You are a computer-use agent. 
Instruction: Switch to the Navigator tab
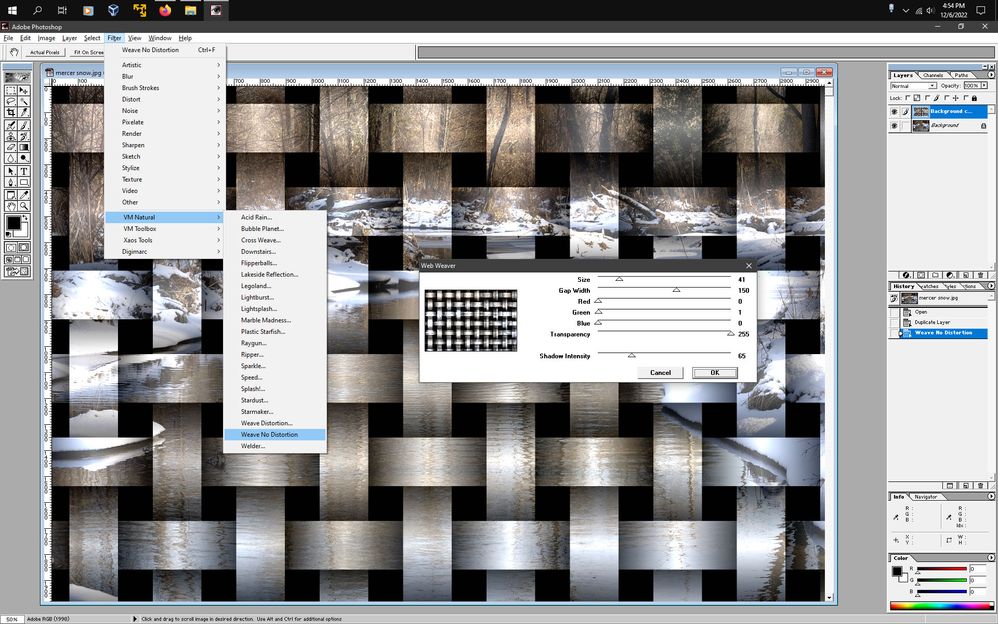pyautogui.click(x=926, y=497)
